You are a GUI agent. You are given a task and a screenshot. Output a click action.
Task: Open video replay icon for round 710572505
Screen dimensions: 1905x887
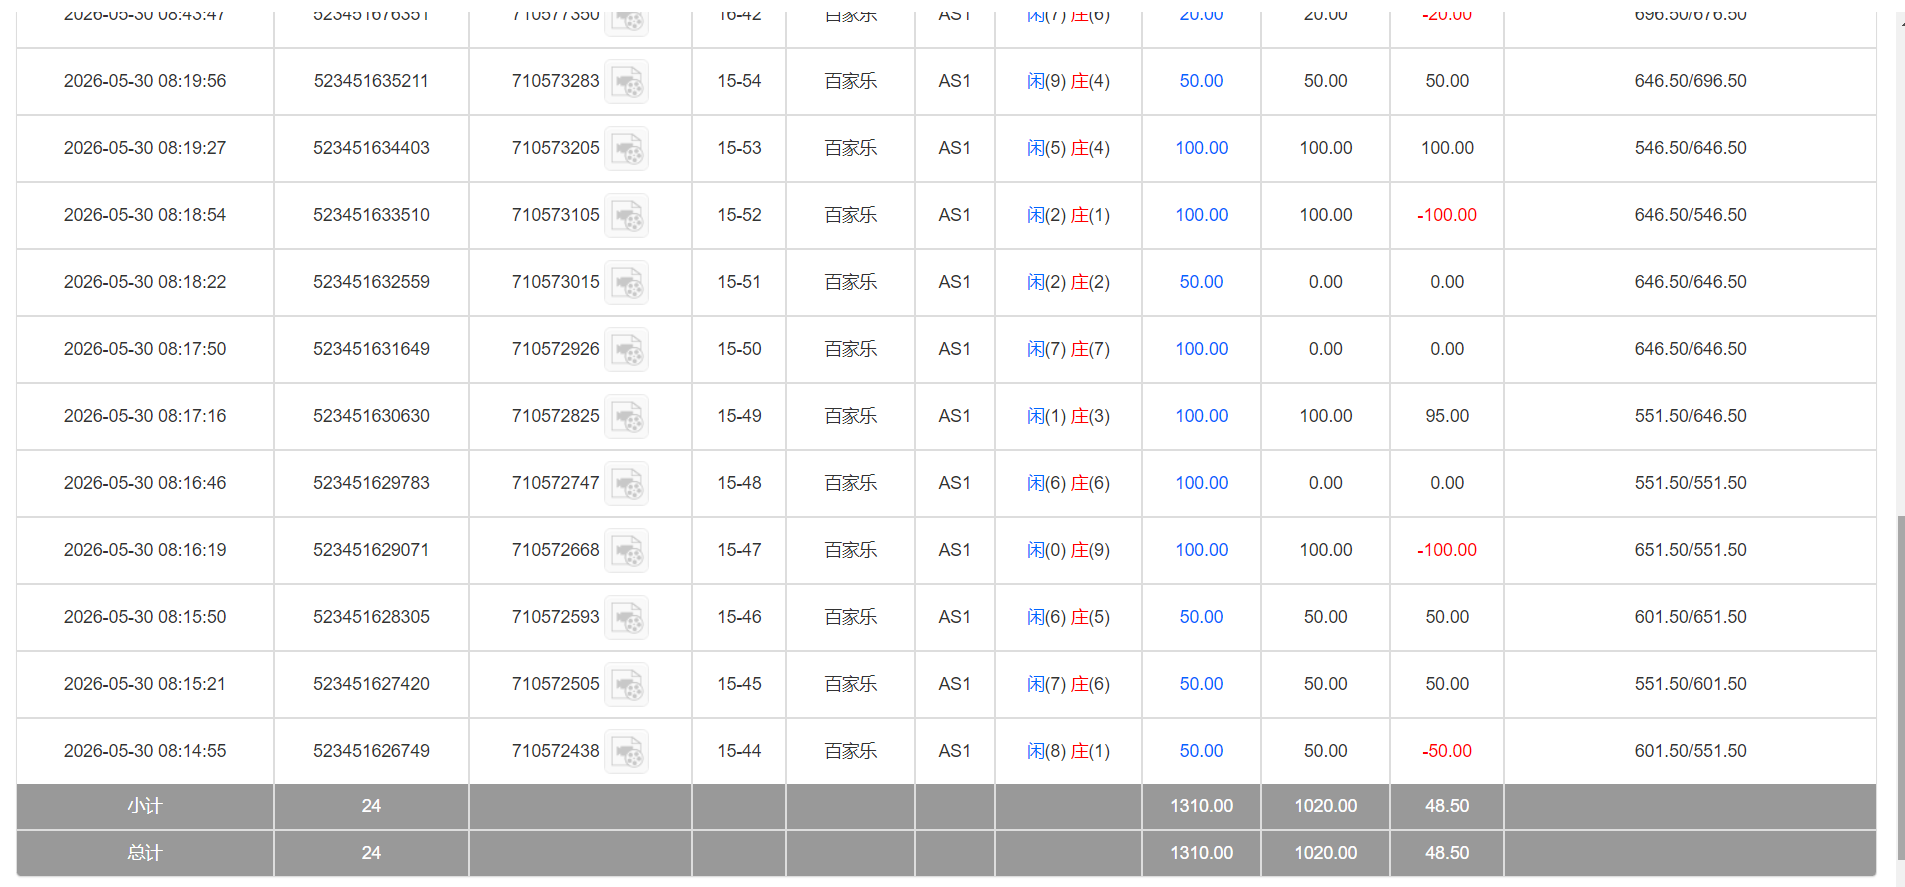[627, 685]
